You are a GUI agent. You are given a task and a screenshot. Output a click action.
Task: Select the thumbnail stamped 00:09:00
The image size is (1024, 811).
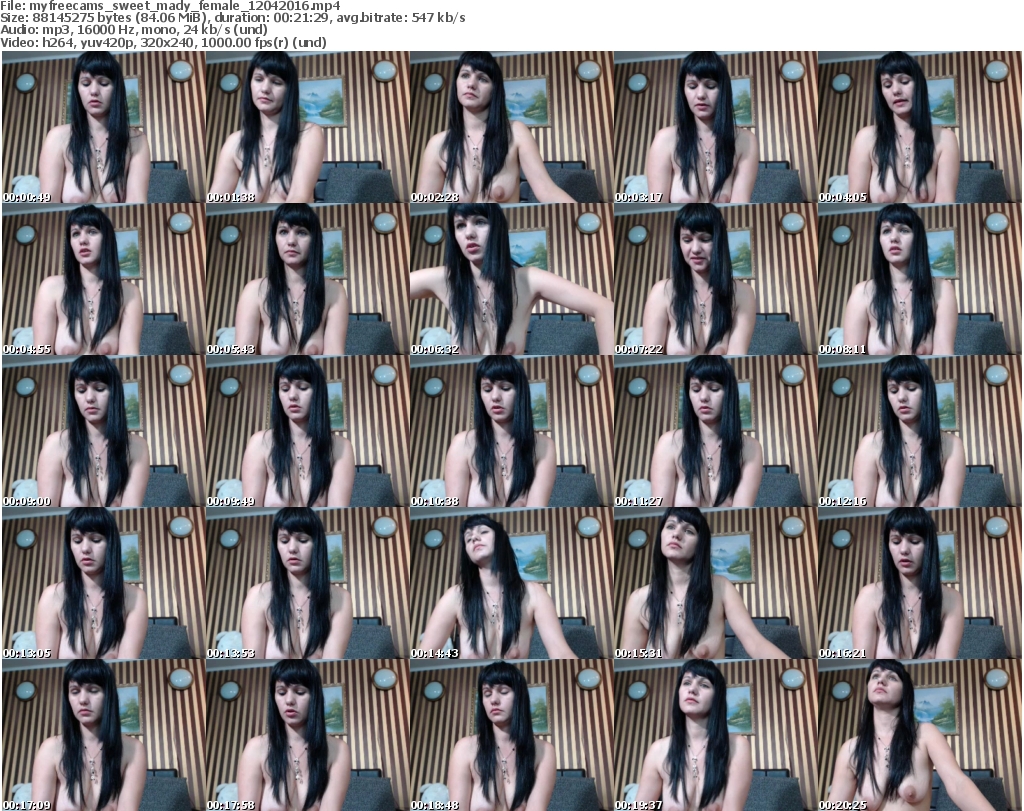pos(104,432)
